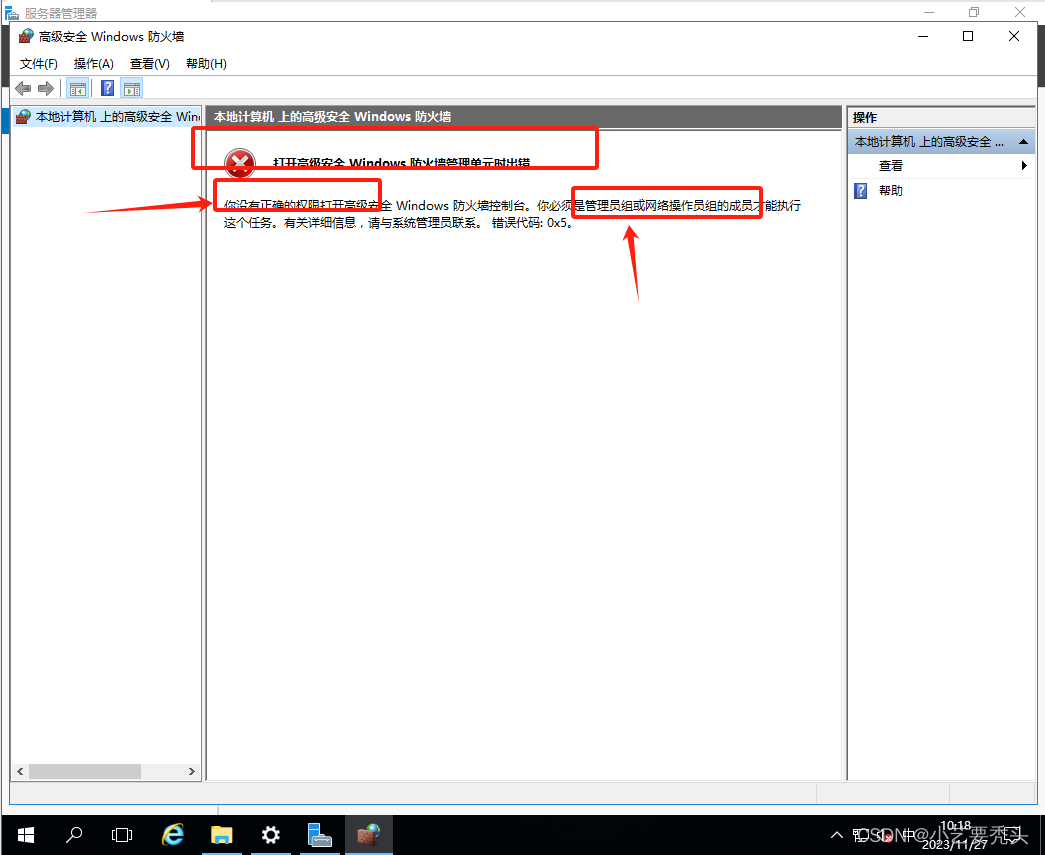This screenshot has width=1045, height=855.
Task: Click the 服务器管理器 background window title
Action: point(61,13)
